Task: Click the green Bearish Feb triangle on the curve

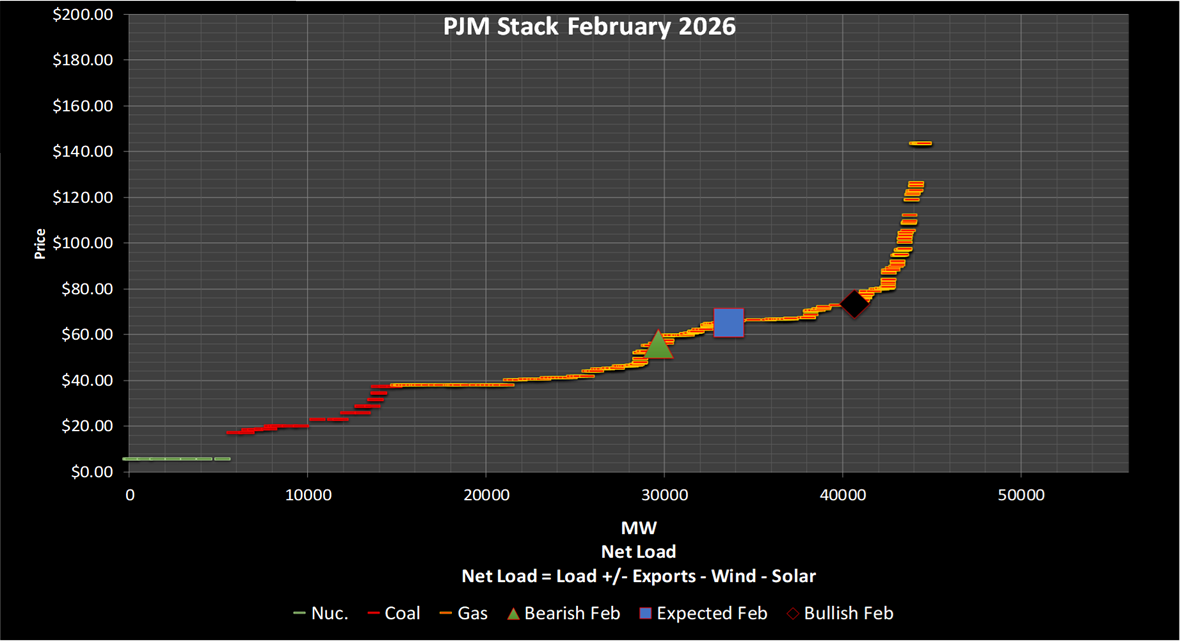Action: [x=658, y=345]
